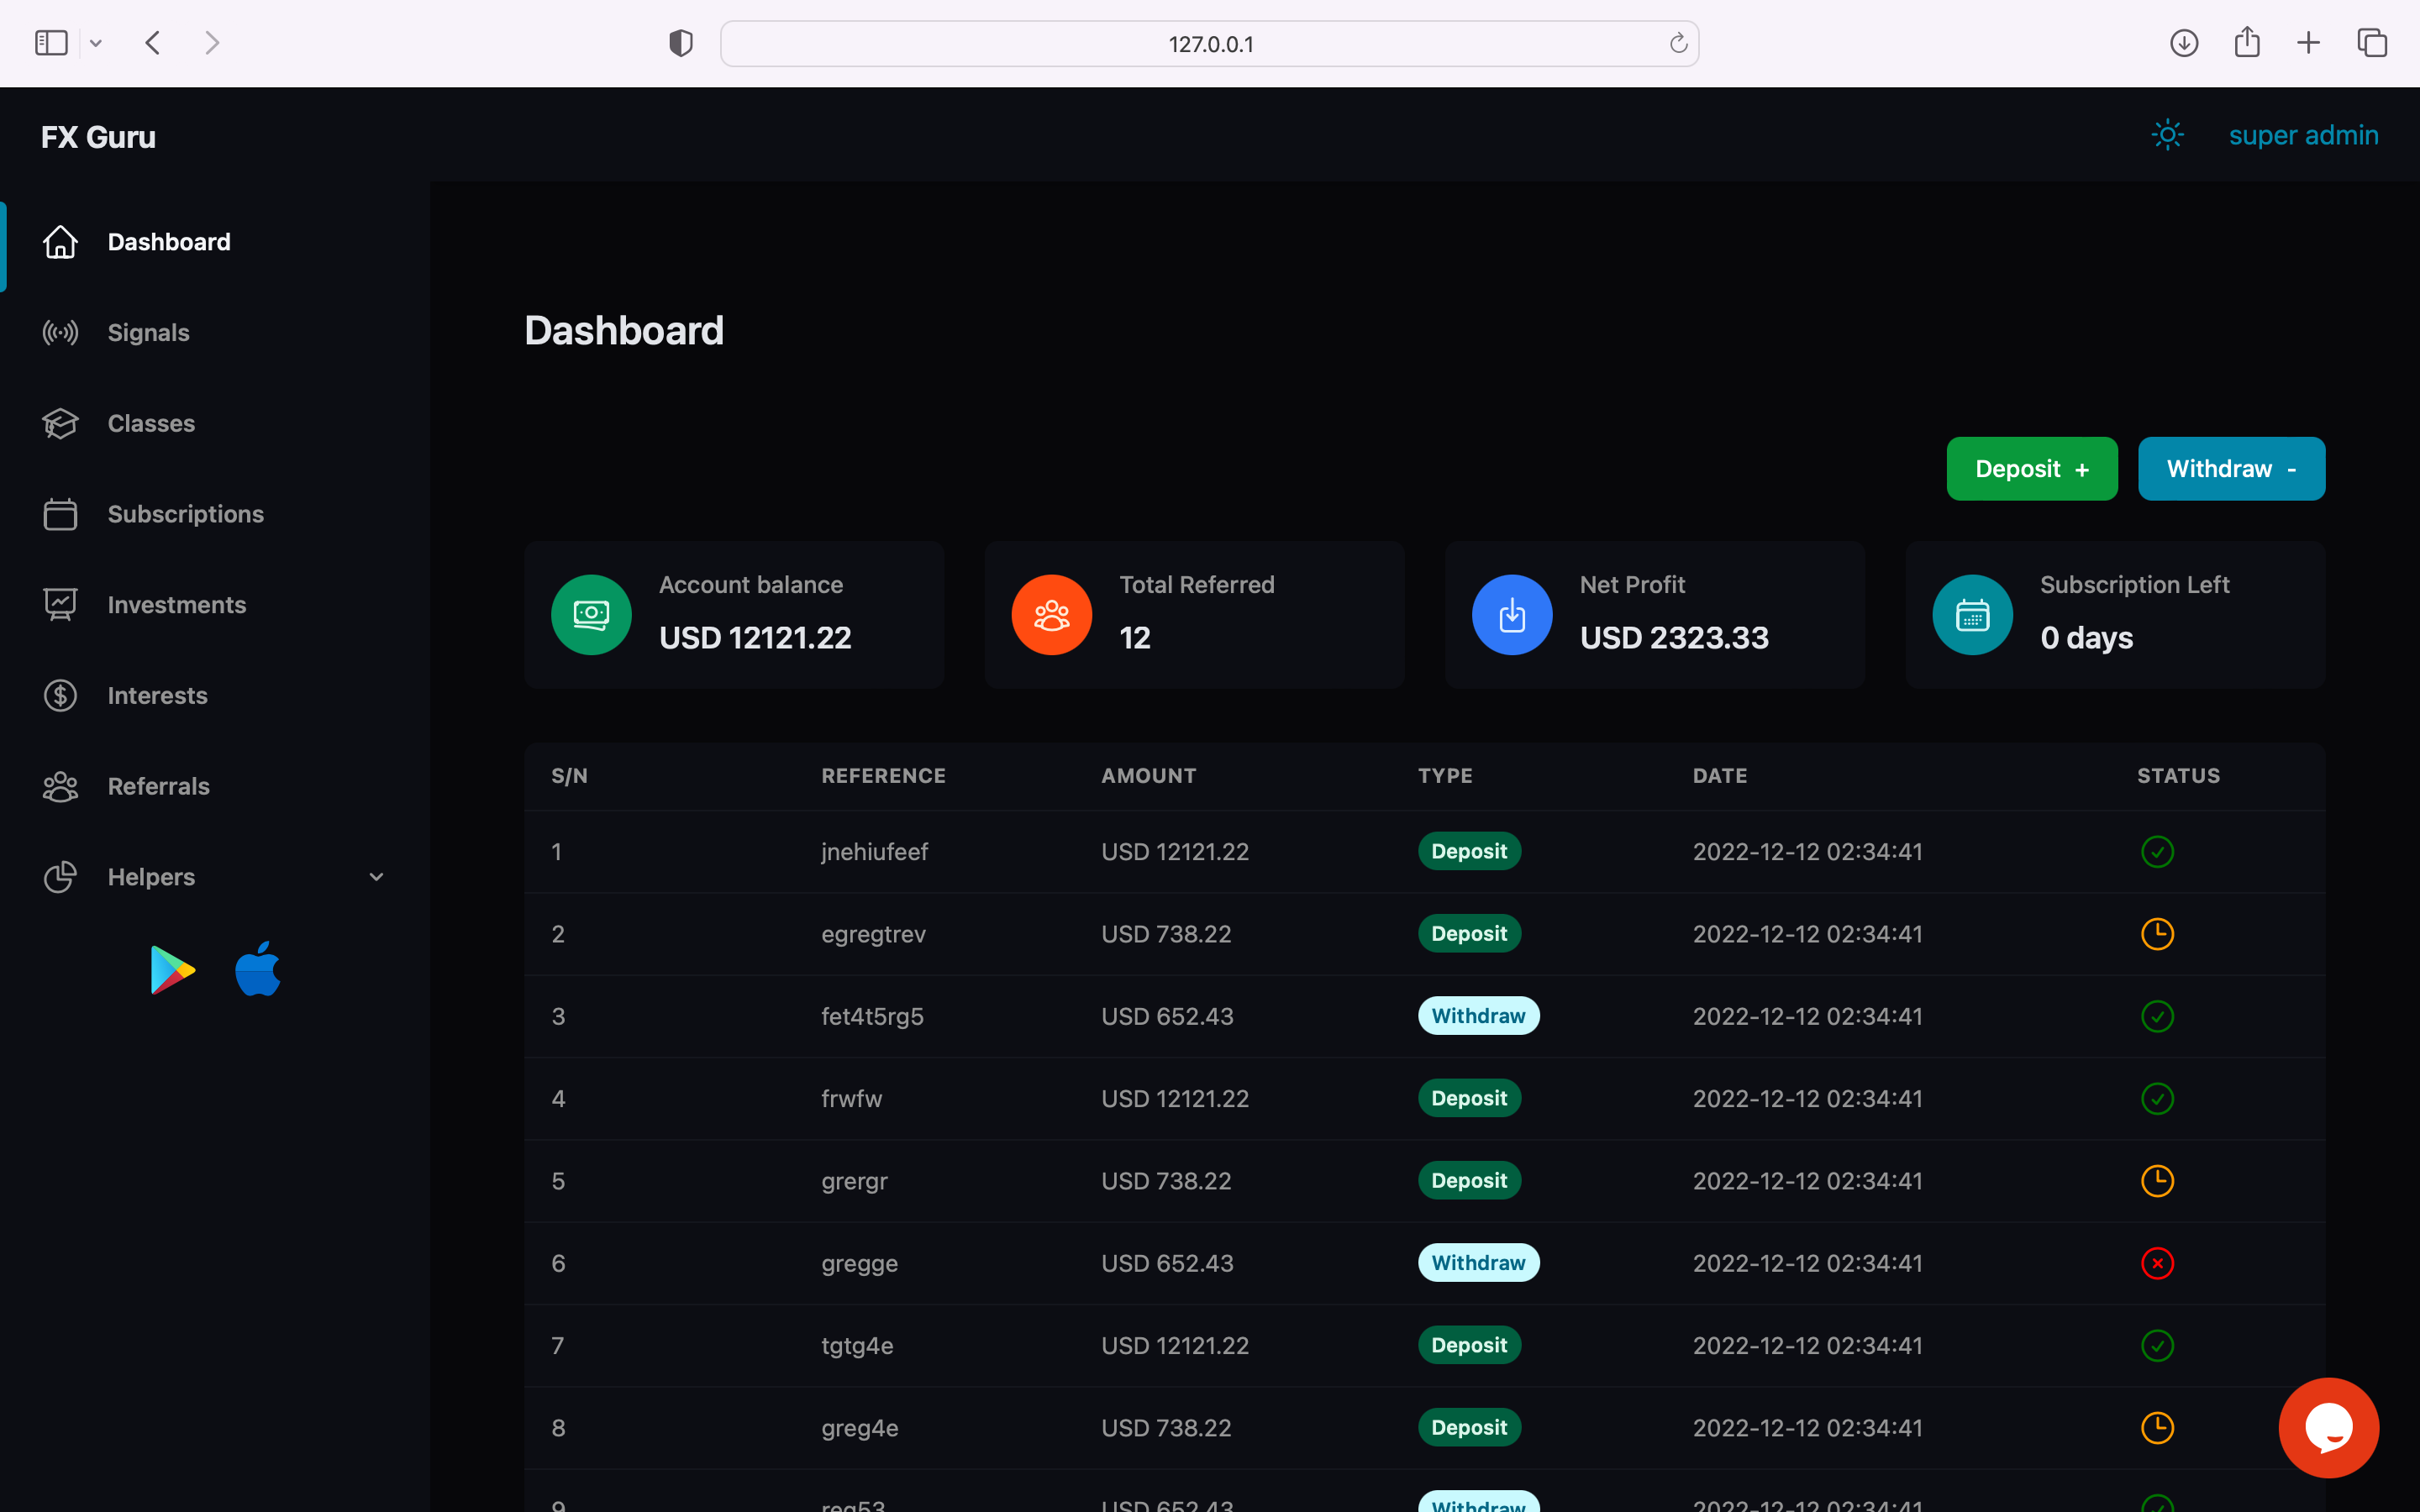Click the pending status icon for egregtrev
This screenshot has height=1512, width=2420.
(x=2157, y=934)
